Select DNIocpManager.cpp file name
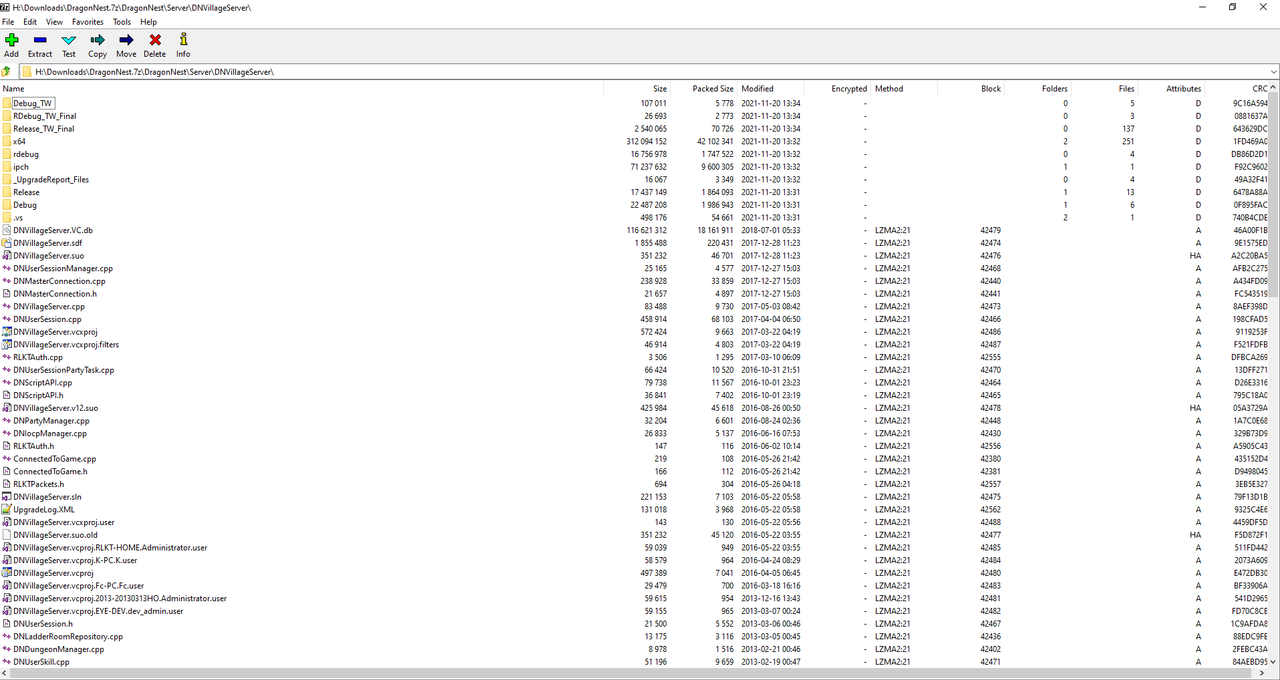The height and width of the screenshot is (680, 1280). (x=50, y=434)
